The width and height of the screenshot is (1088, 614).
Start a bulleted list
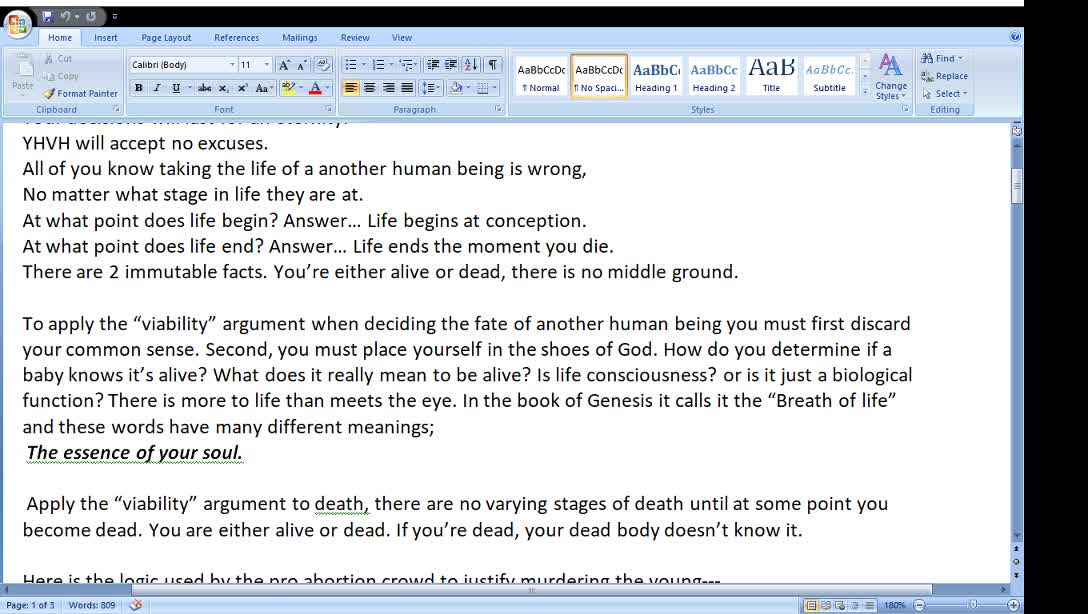pos(351,65)
